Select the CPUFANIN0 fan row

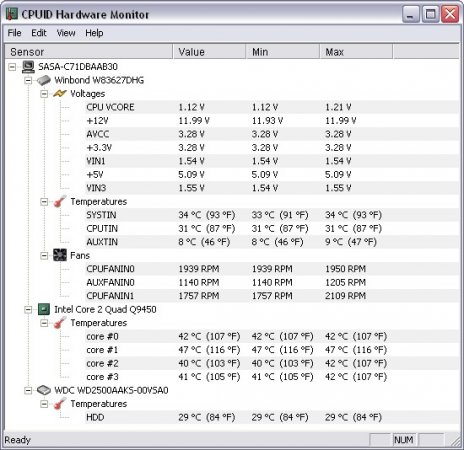[x=272, y=269]
